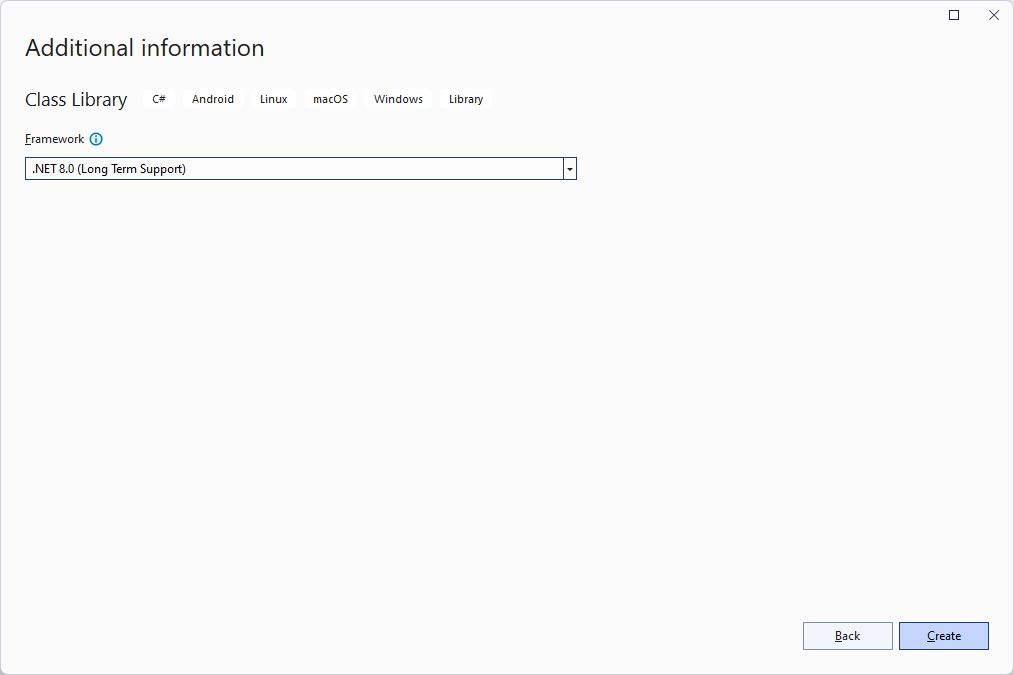1014x675 pixels.
Task: Click the Library project type tag
Action: [x=465, y=98]
